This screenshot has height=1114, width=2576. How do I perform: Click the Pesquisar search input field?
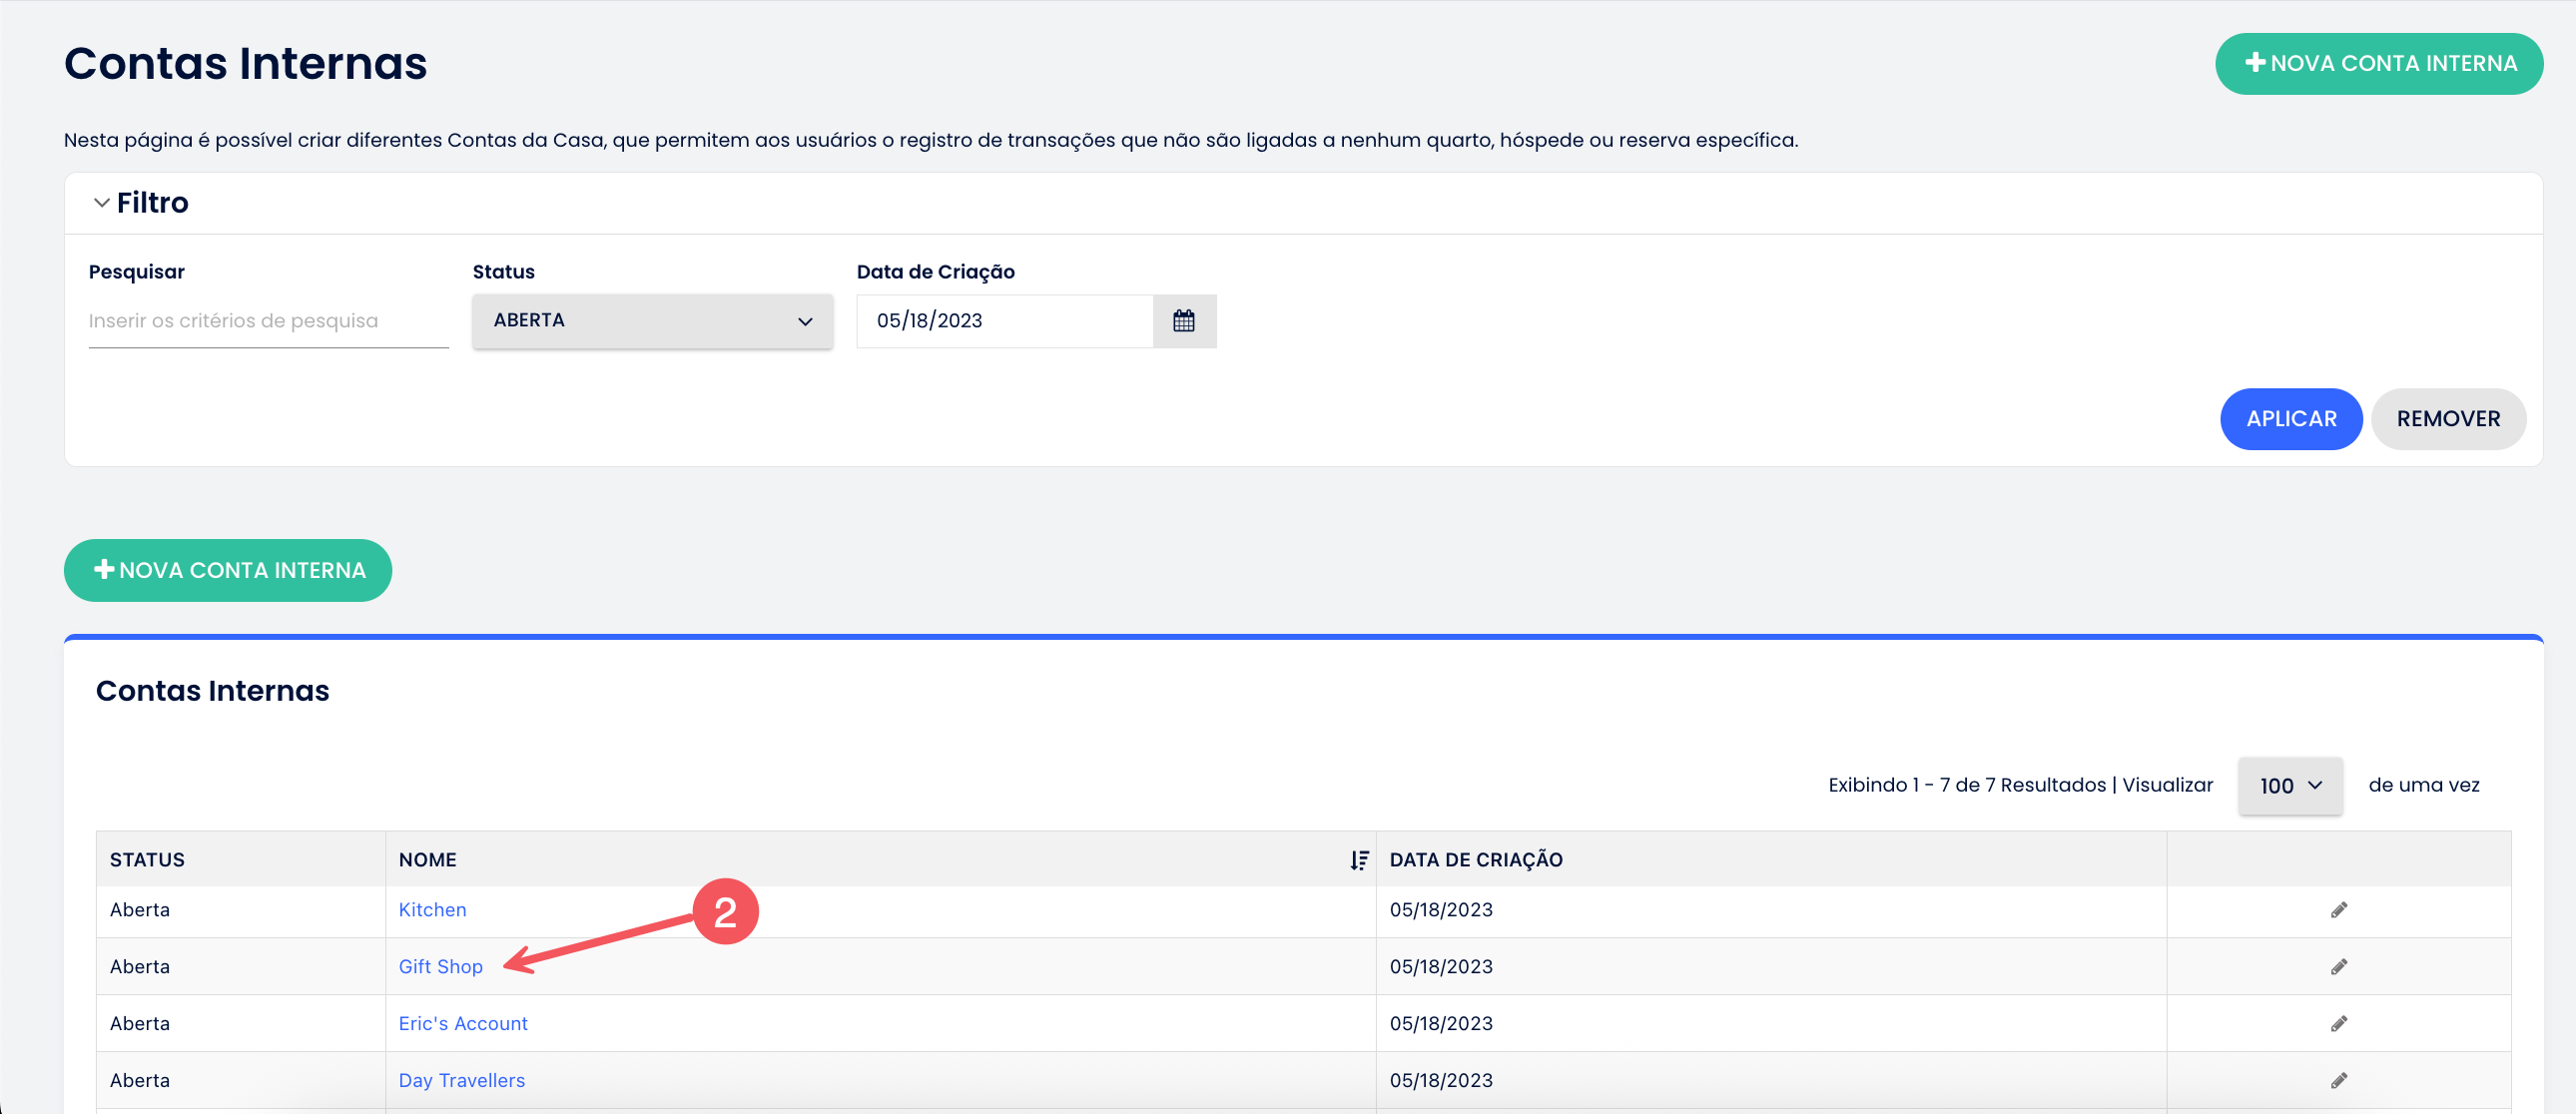(x=268, y=321)
